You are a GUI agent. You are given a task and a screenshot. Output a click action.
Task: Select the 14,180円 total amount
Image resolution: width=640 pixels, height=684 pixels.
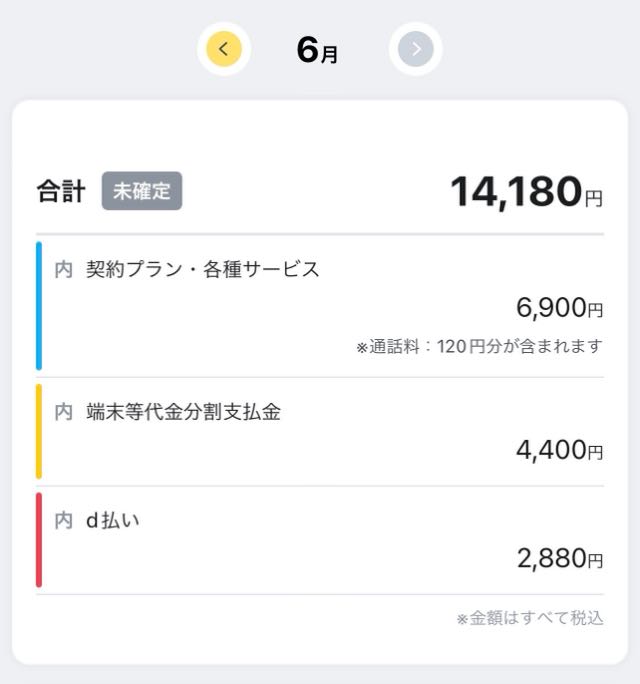pyautogui.click(x=527, y=192)
